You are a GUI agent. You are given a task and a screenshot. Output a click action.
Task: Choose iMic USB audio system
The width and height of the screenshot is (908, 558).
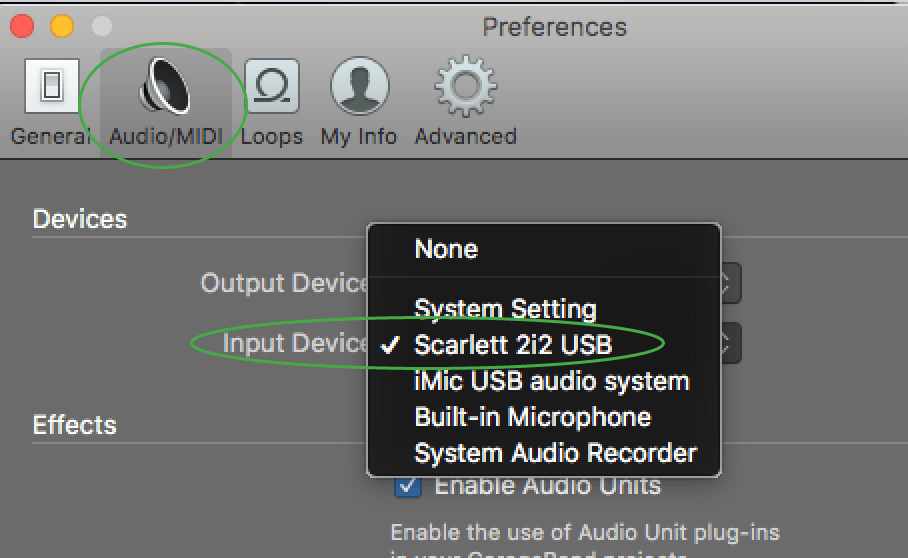551,381
